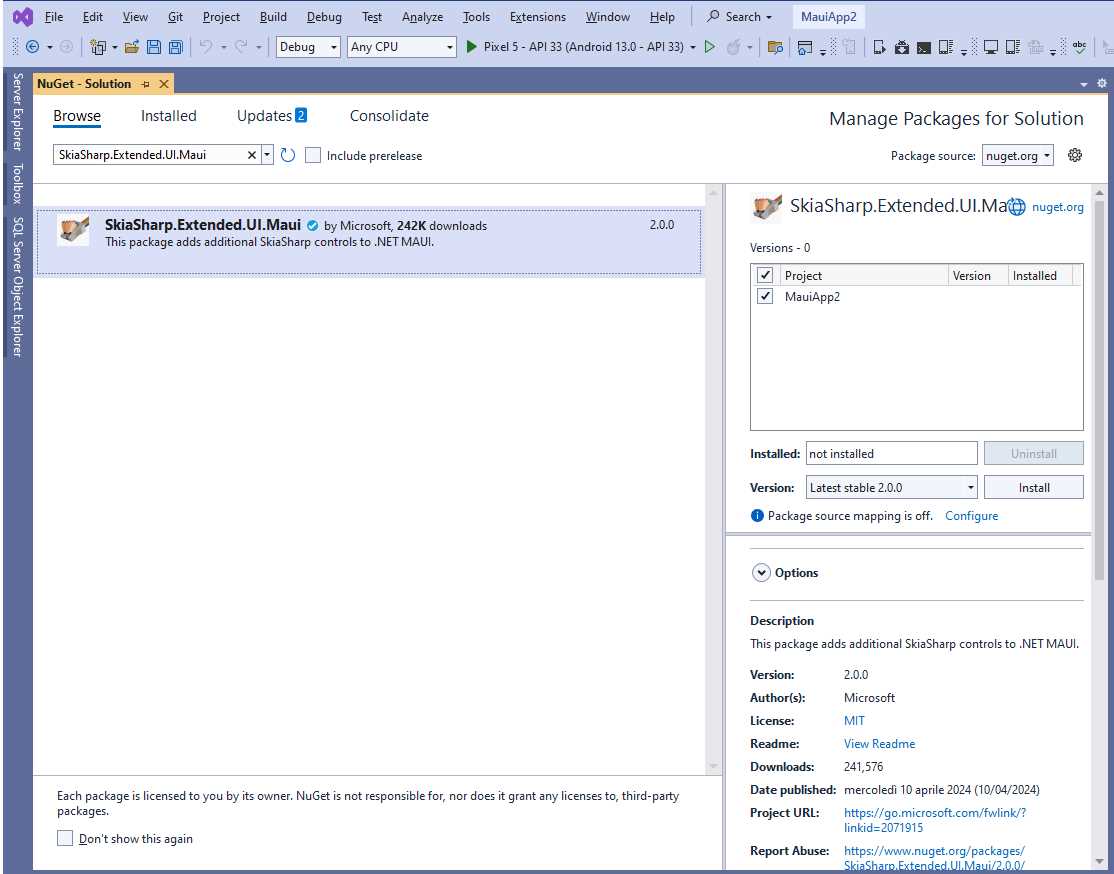Open the Package source nuget.org dropdown

[x=1017, y=156]
